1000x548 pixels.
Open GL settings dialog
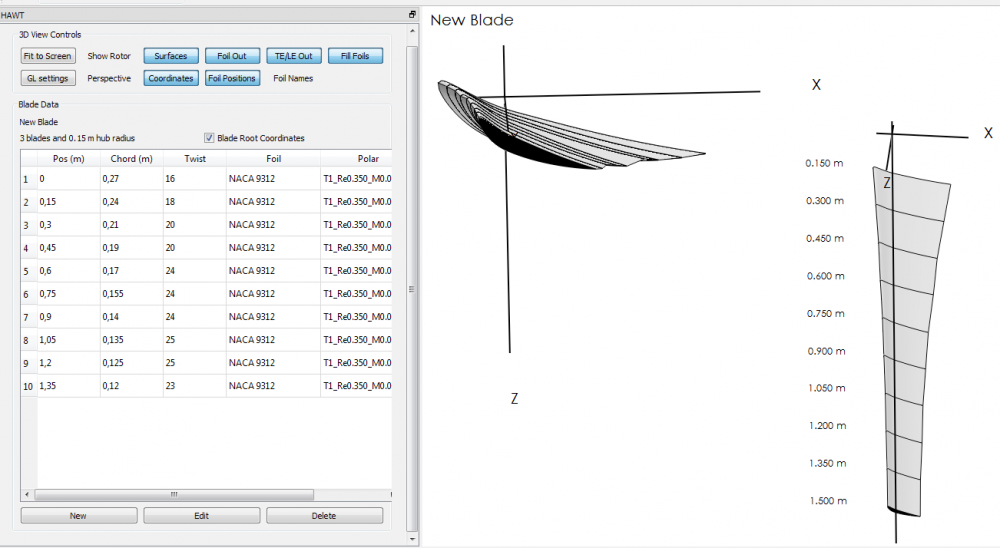(48, 78)
